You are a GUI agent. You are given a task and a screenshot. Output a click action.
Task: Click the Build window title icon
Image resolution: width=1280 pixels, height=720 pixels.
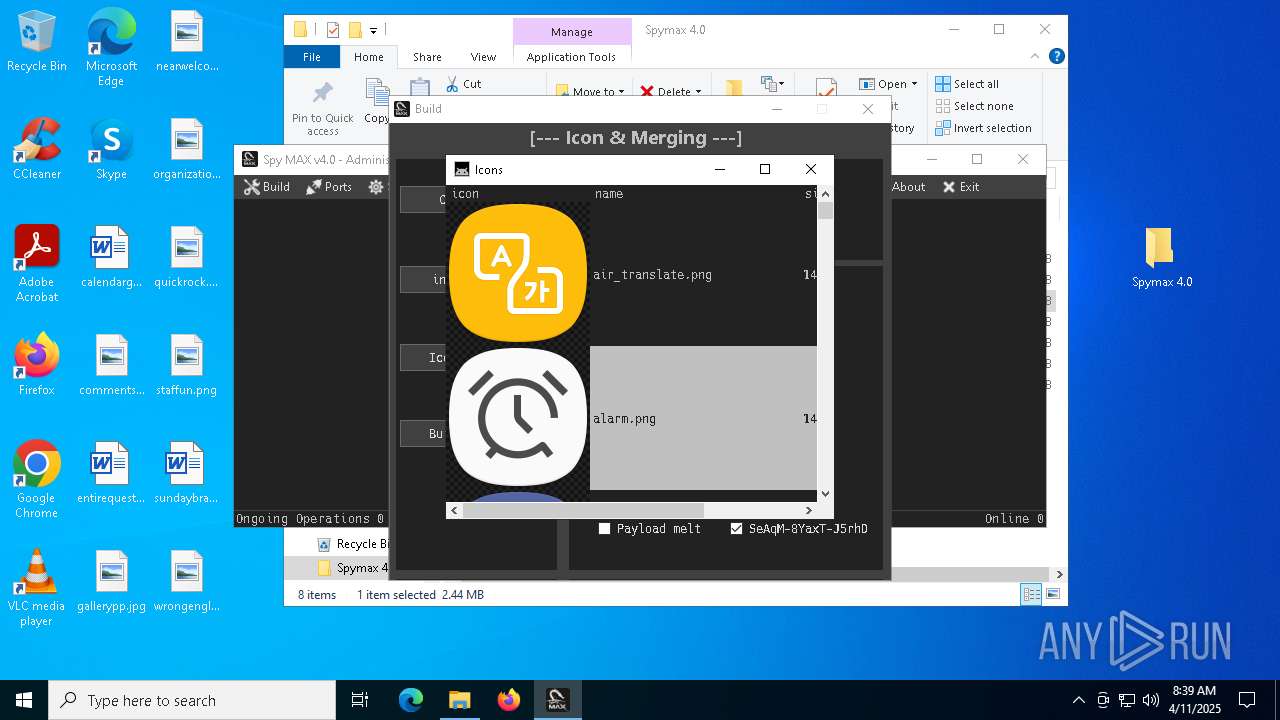point(402,109)
